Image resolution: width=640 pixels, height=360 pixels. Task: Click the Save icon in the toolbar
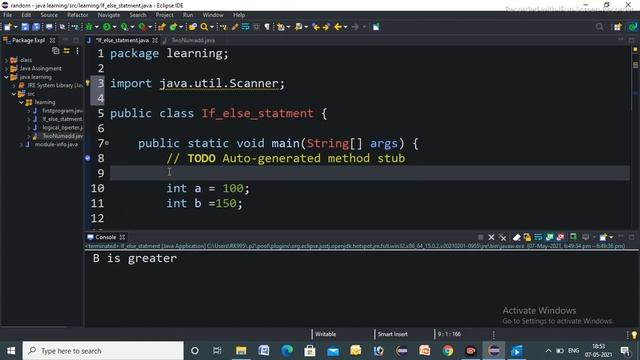point(25,27)
